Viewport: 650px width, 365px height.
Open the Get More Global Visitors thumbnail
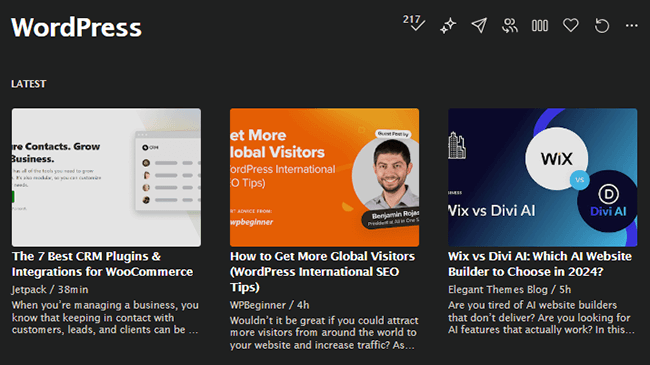tap(325, 178)
